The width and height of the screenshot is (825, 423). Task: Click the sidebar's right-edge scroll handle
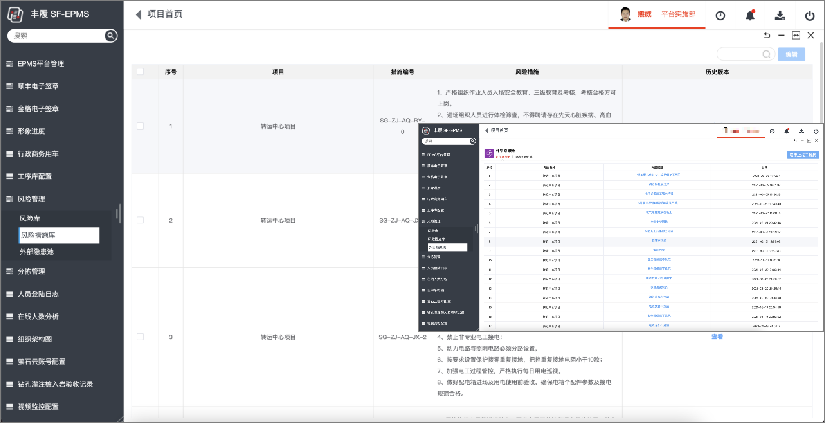pyautogui.click(x=120, y=216)
